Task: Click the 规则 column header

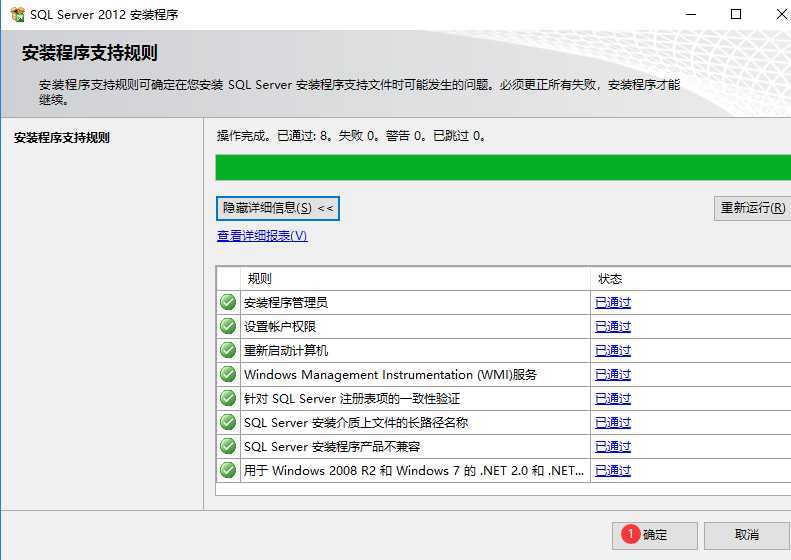Action: click(415, 278)
